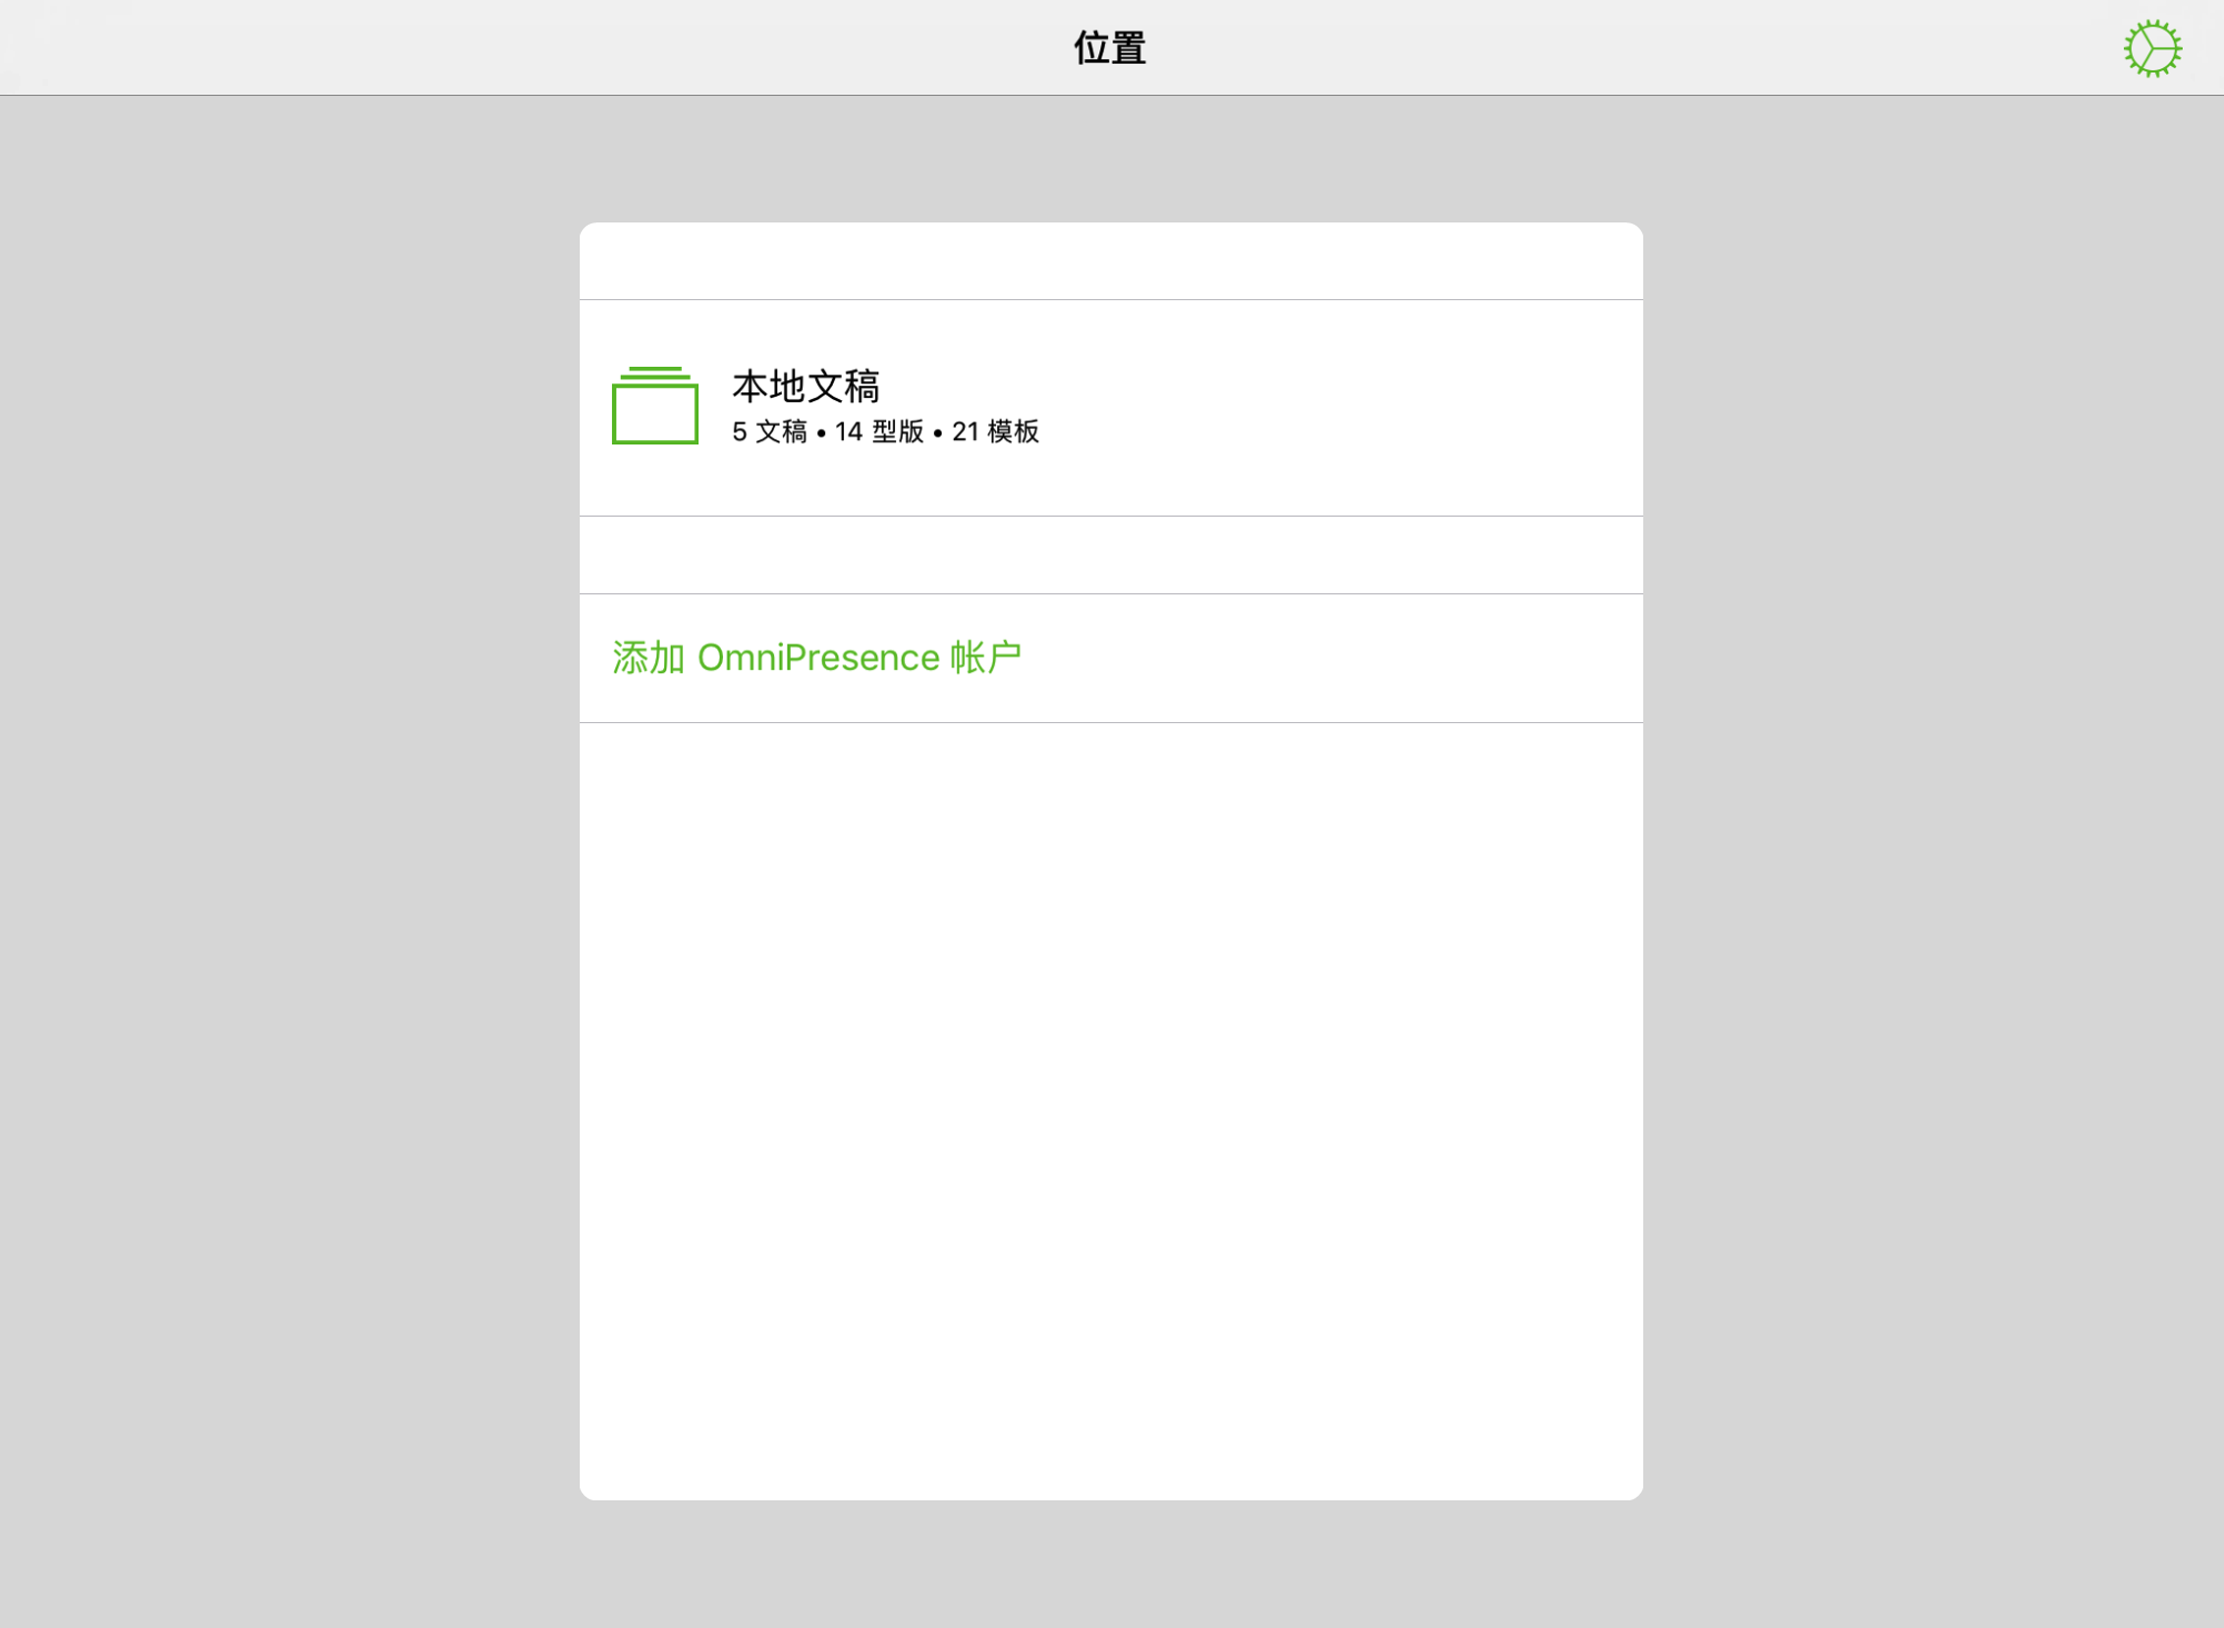Select '5 文稿 • 14 型版 • 21 模板' subtitle
This screenshot has height=1628, width=2224.
tap(886, 432)
